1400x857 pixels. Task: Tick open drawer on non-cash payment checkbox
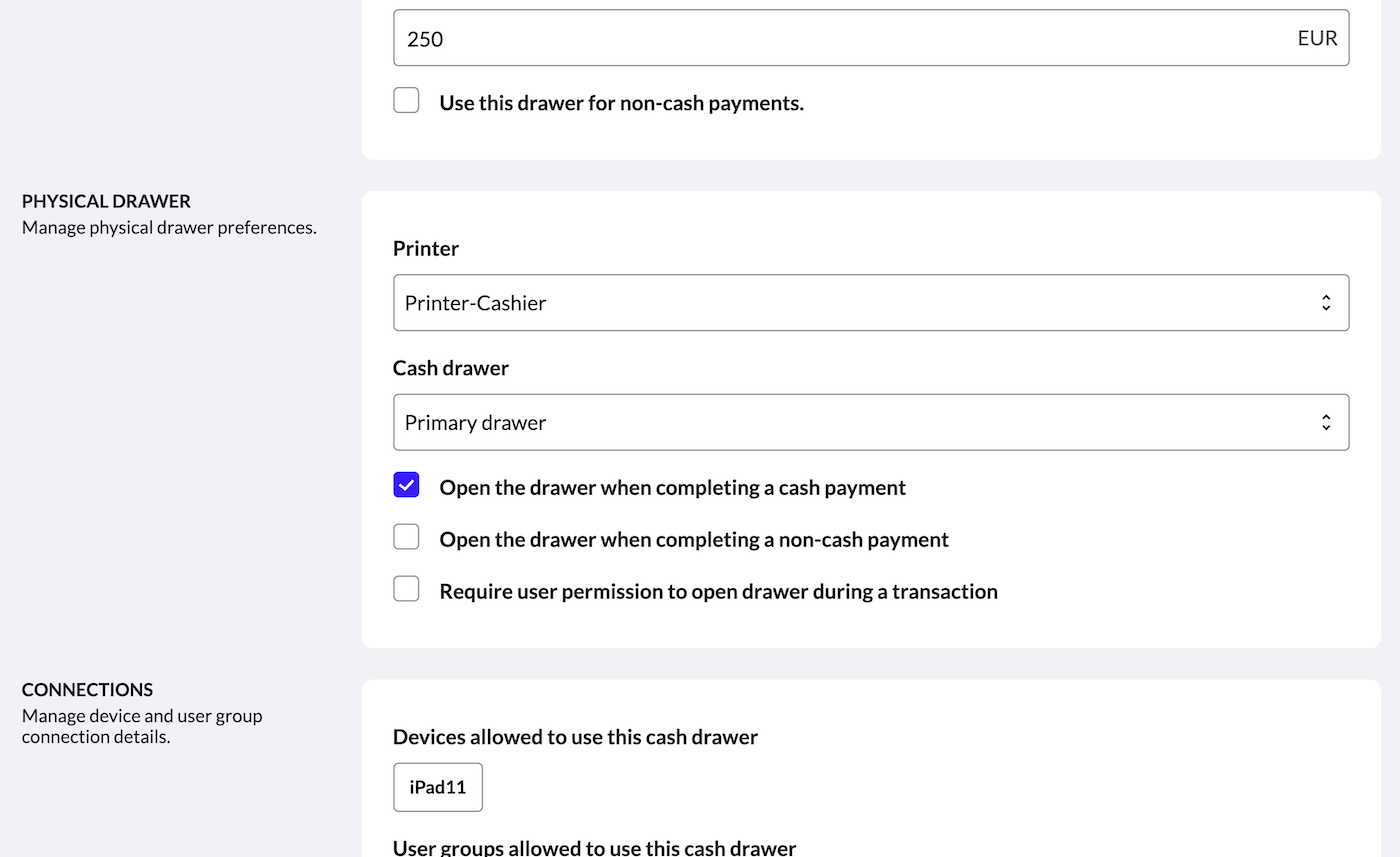click(406, 538)
